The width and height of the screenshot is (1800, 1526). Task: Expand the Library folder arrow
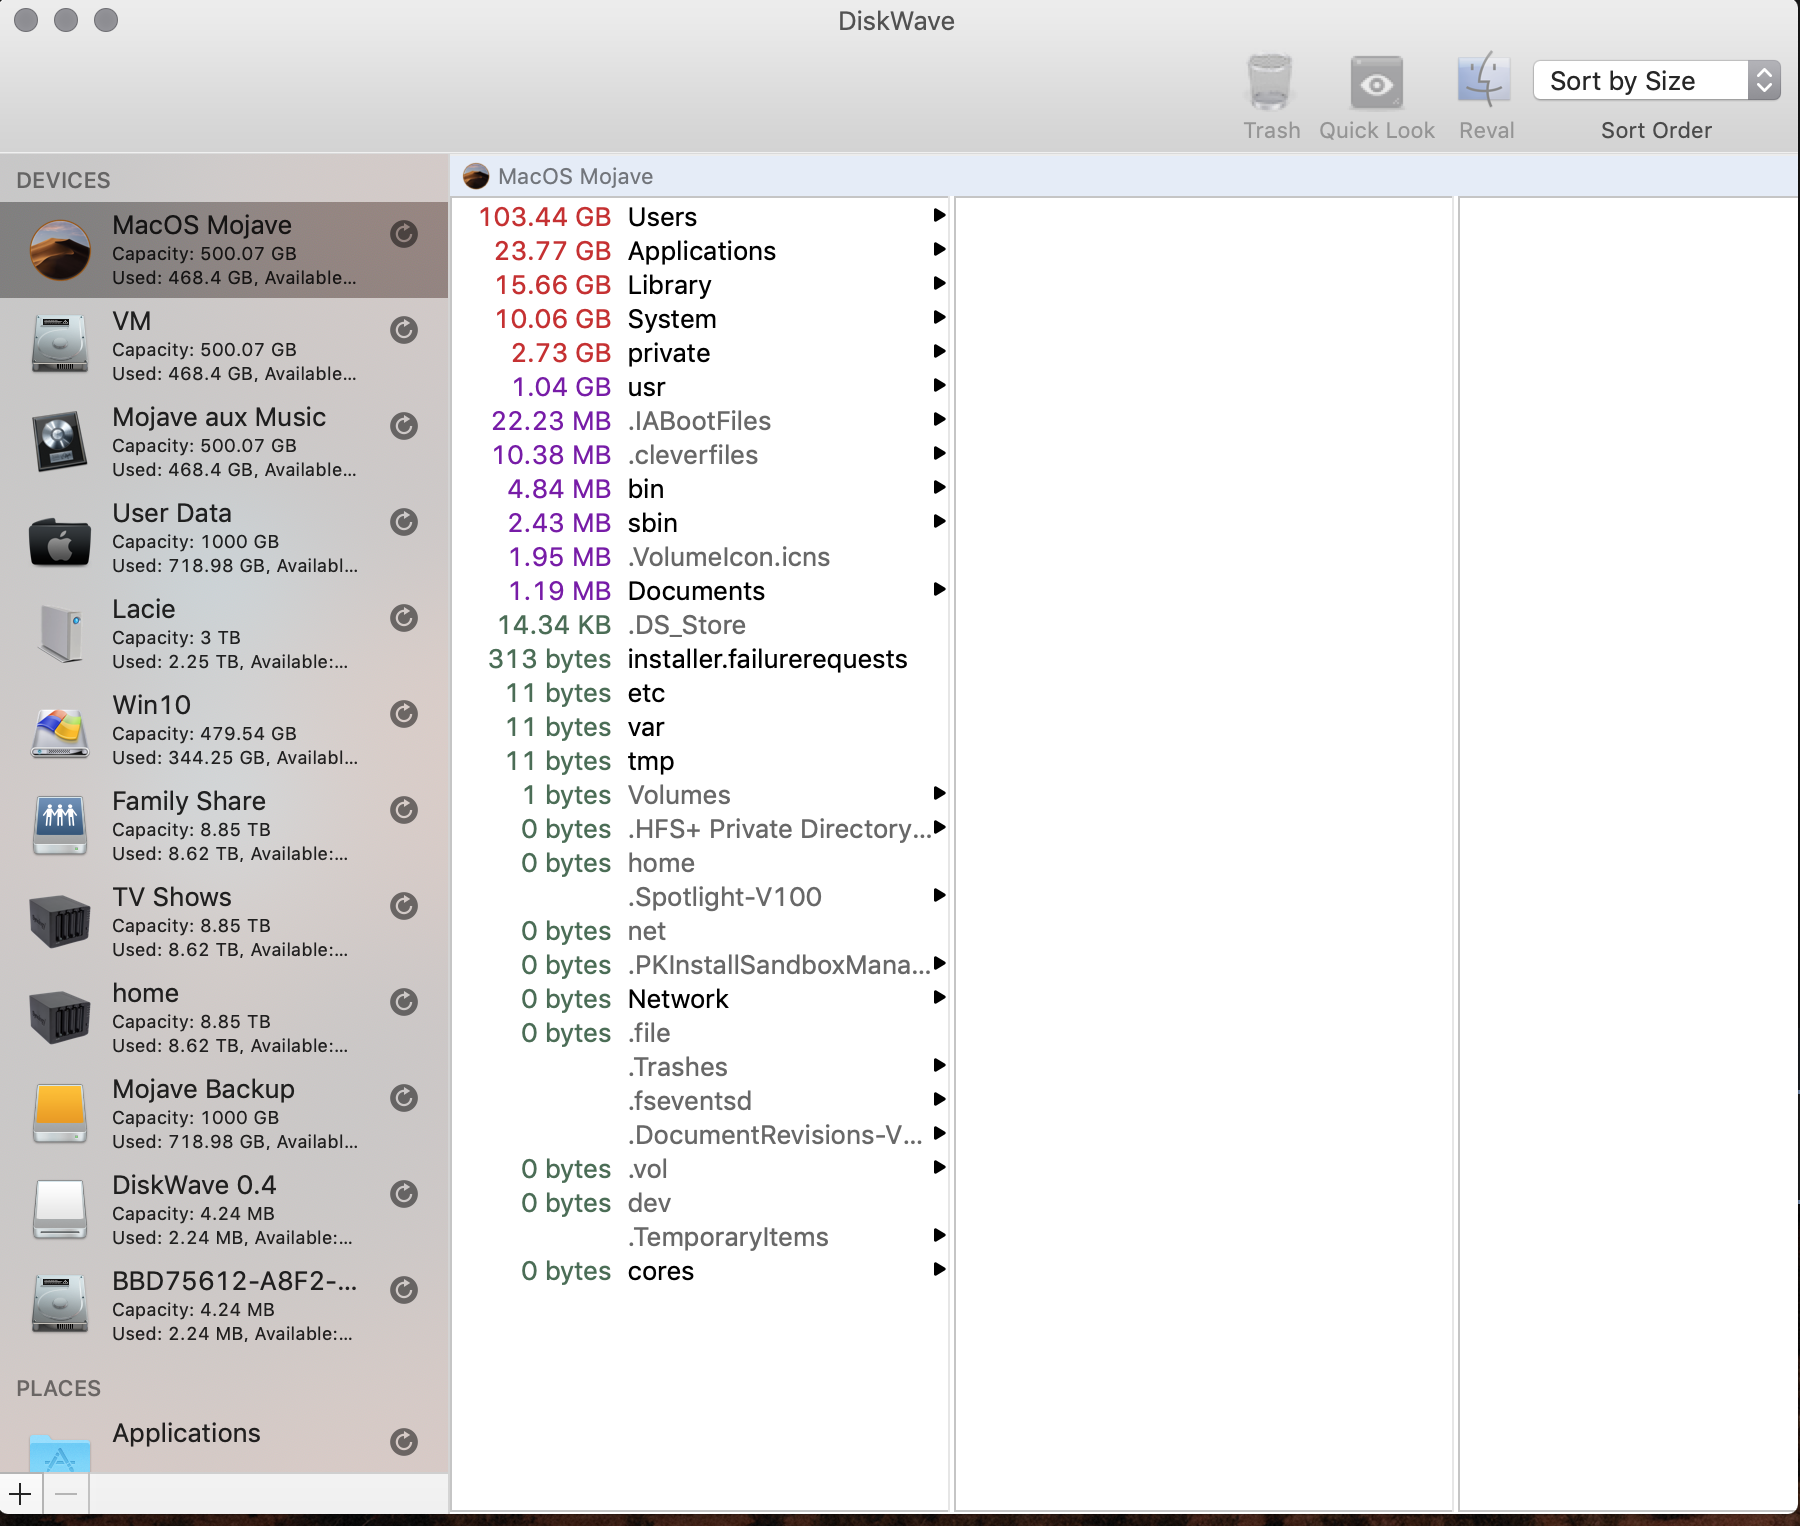(x=939, y=283)
